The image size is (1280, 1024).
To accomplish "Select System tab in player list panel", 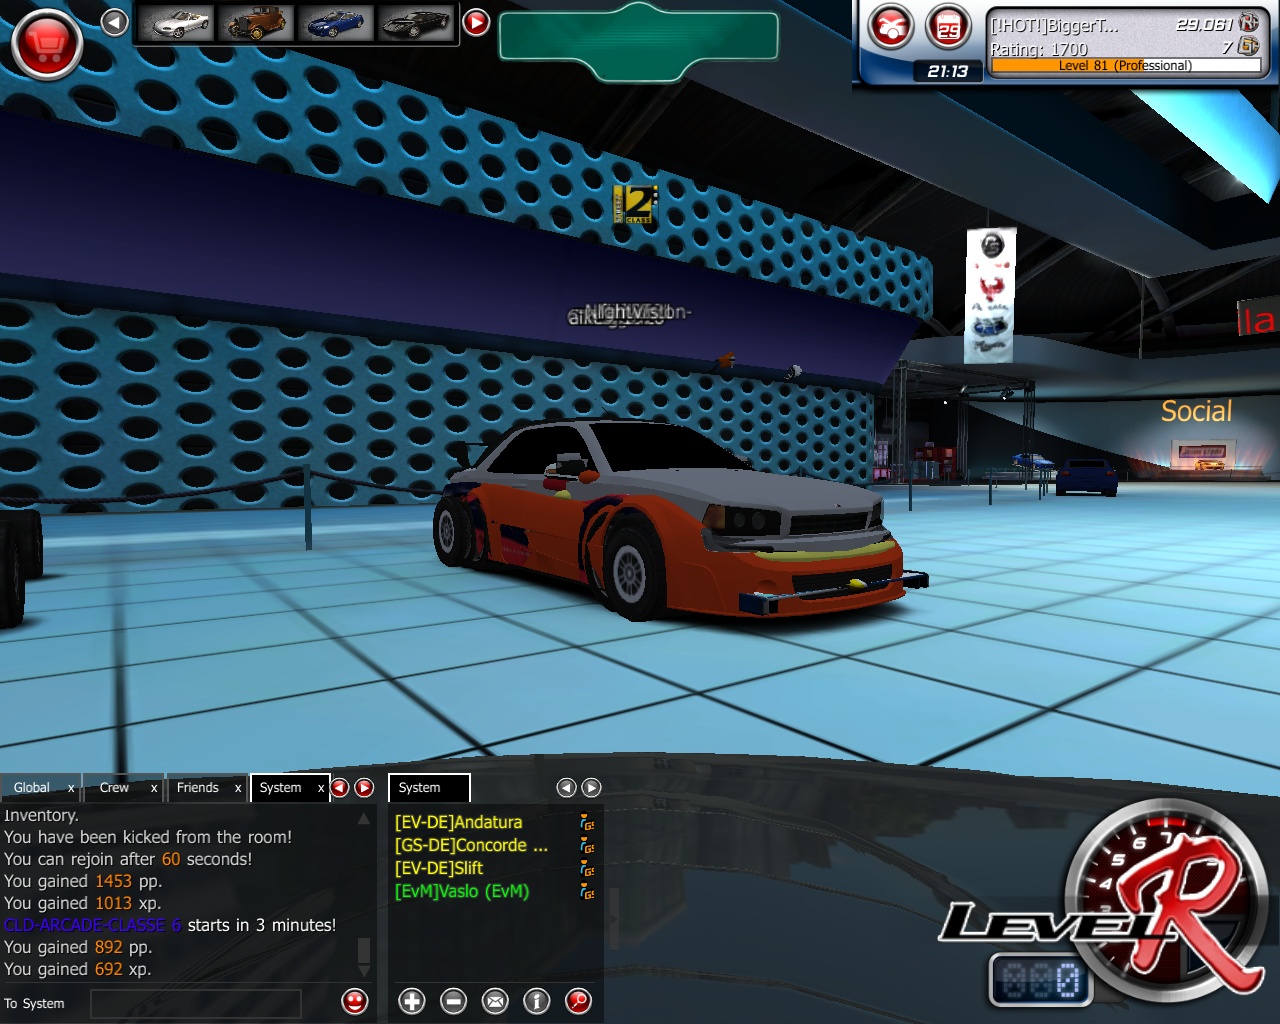I will (429, 788).
